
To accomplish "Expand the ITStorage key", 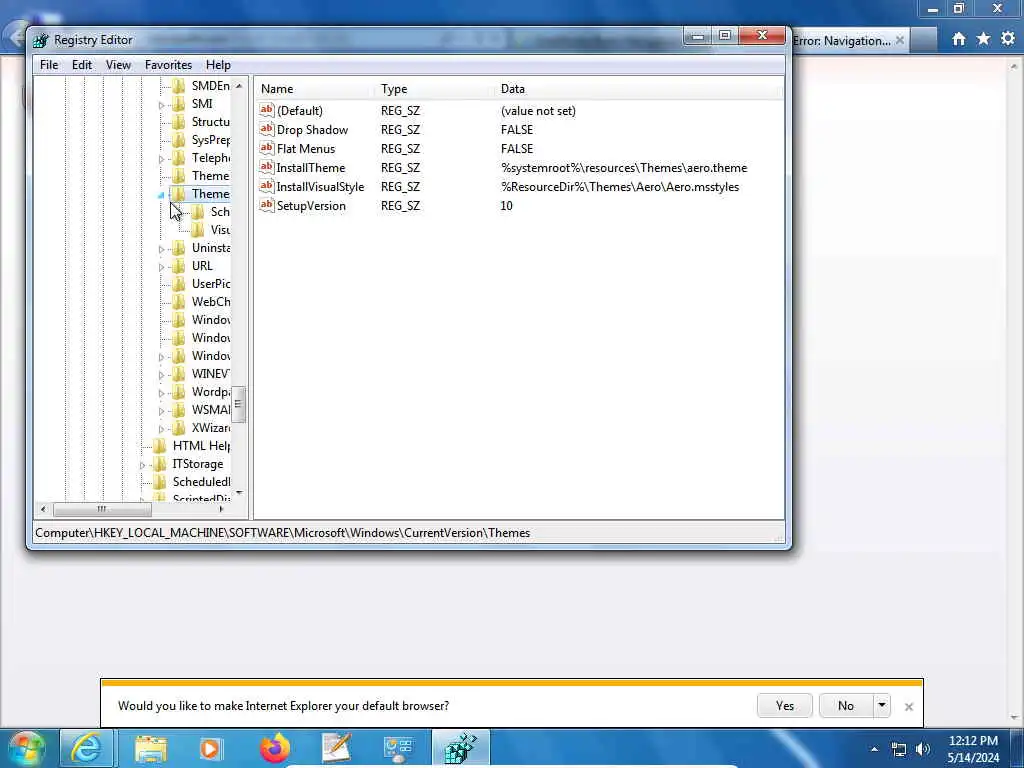I will 142,465.
